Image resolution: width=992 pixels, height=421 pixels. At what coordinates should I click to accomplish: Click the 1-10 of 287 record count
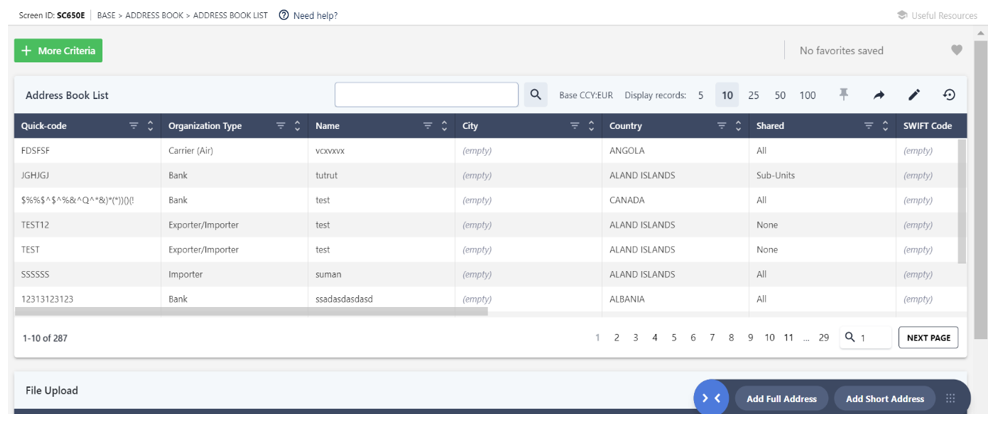[45, 338]
